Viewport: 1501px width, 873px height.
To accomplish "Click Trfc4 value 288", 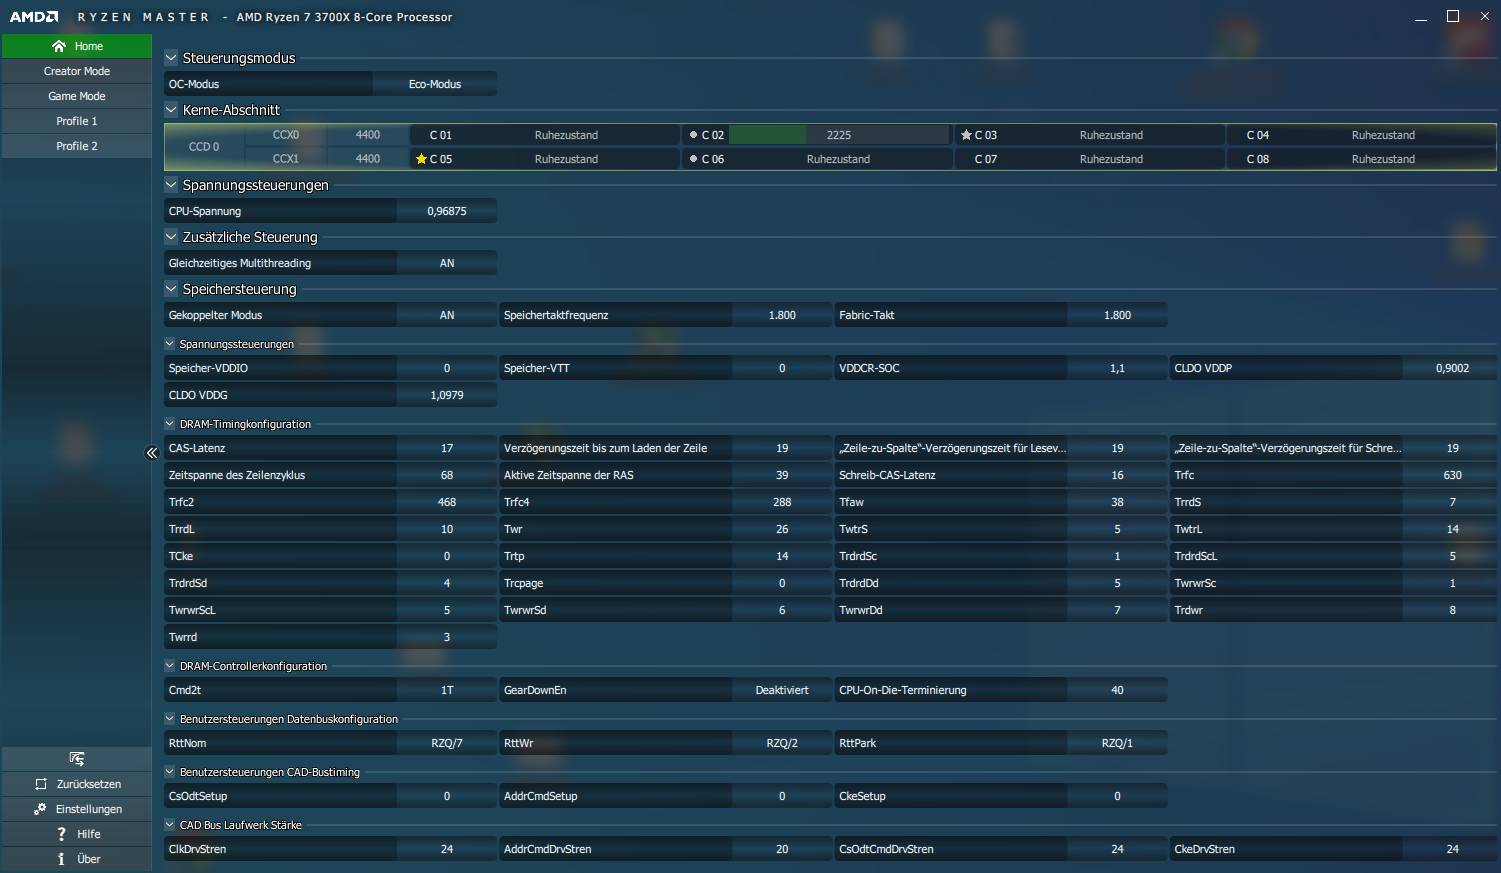I will [x=782, y=502].
